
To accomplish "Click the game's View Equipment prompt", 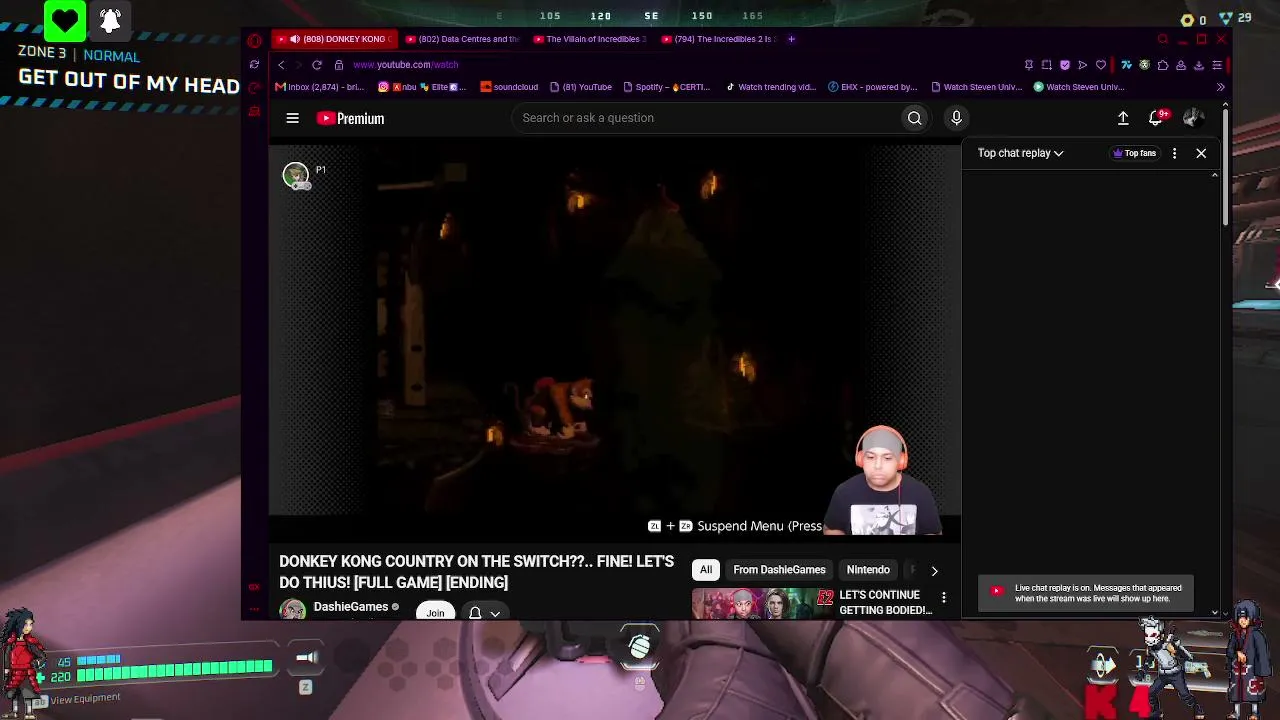I will pyautogui.click(x=78, y=698).
